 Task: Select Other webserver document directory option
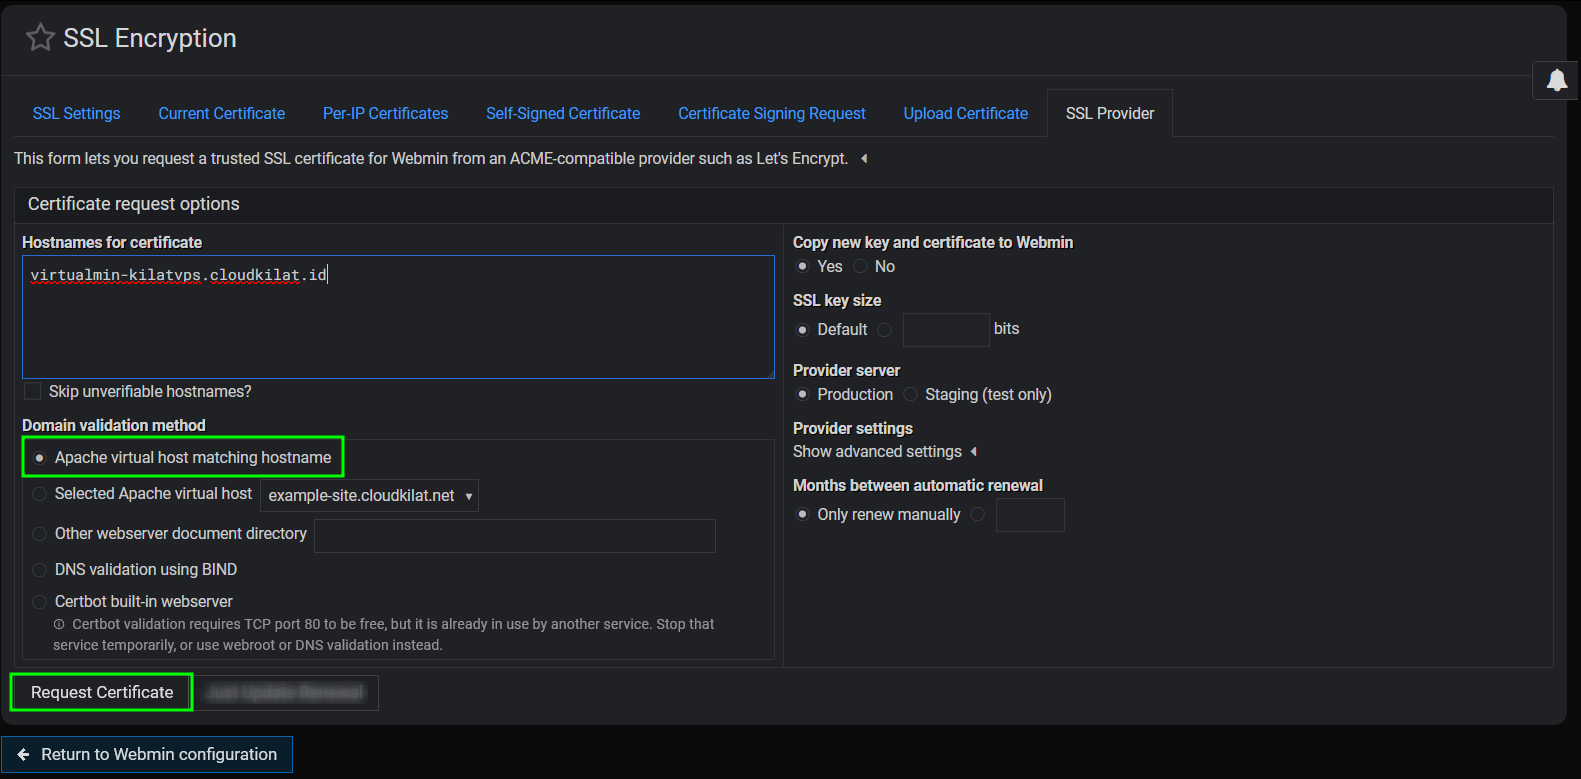(x=40, y=534)
